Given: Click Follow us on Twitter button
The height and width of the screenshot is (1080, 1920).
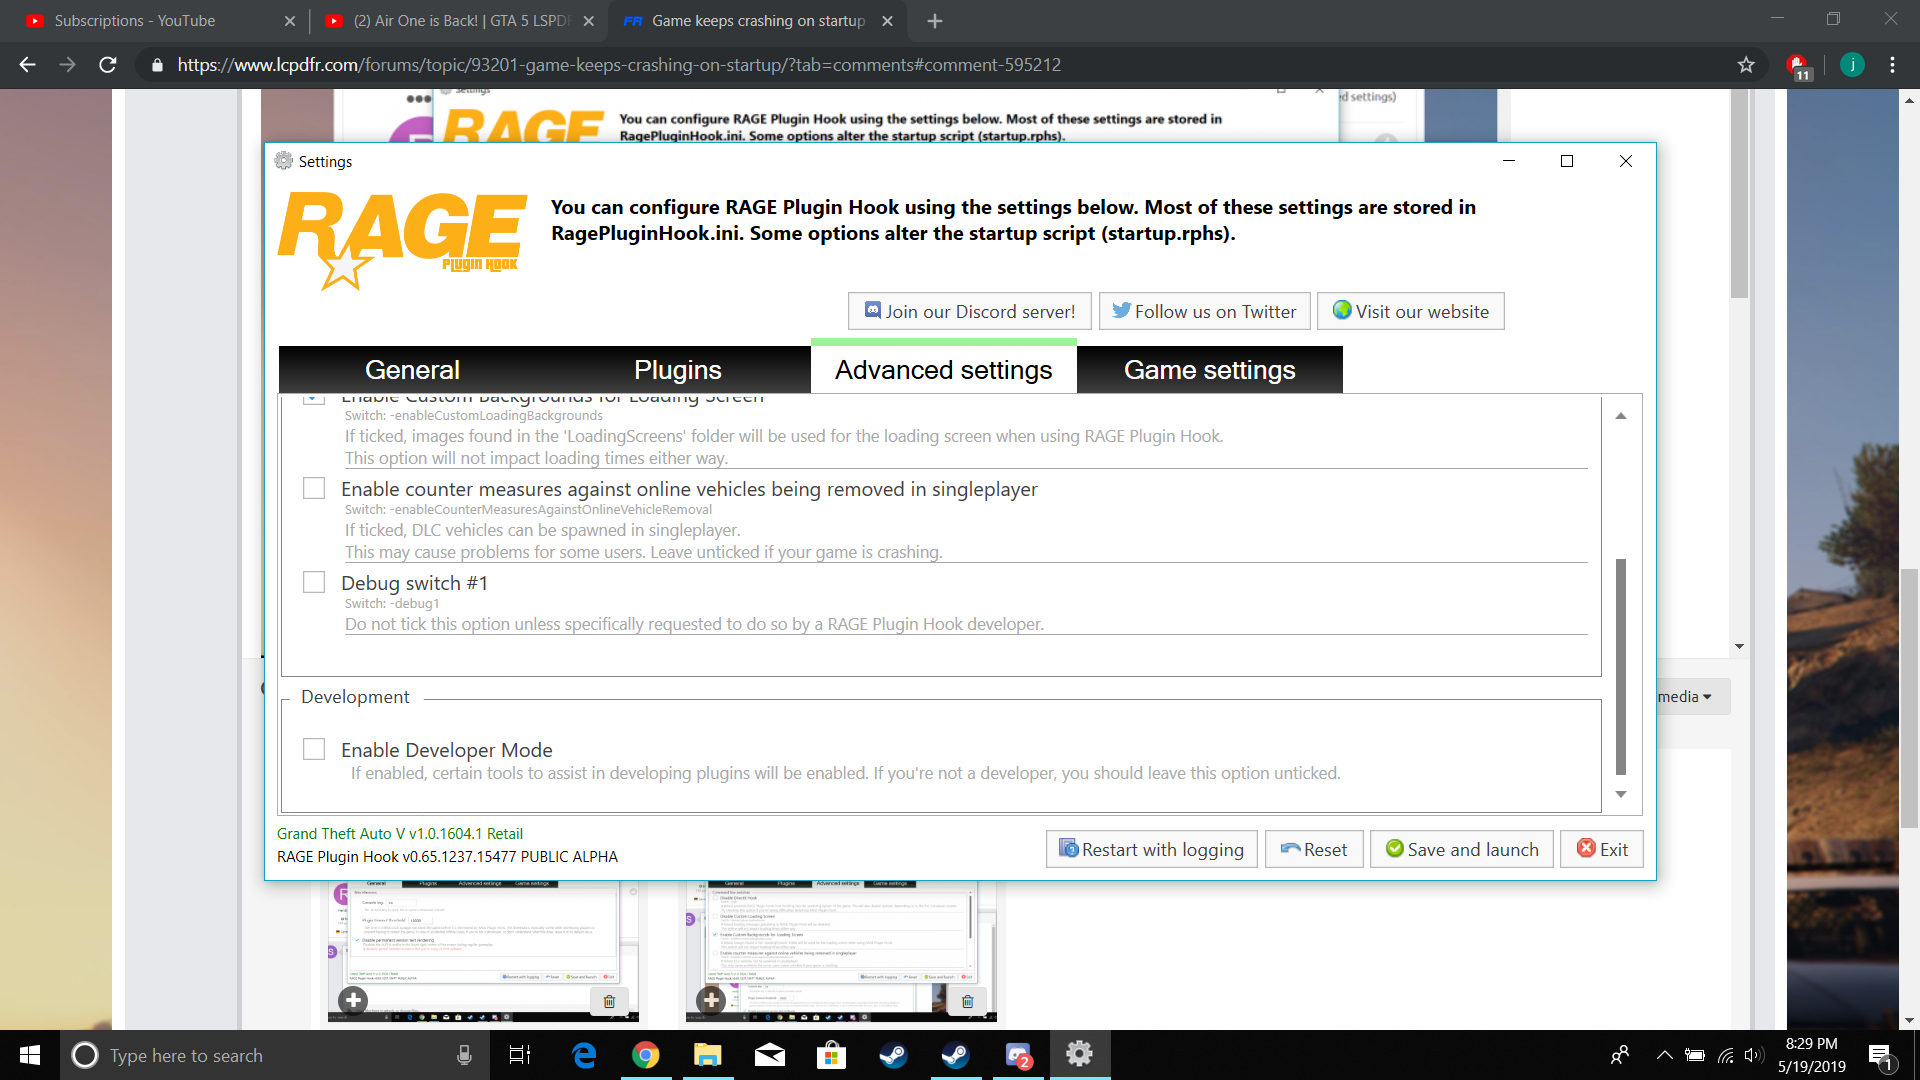Looking at the screenshot, I should point(1204,311).
